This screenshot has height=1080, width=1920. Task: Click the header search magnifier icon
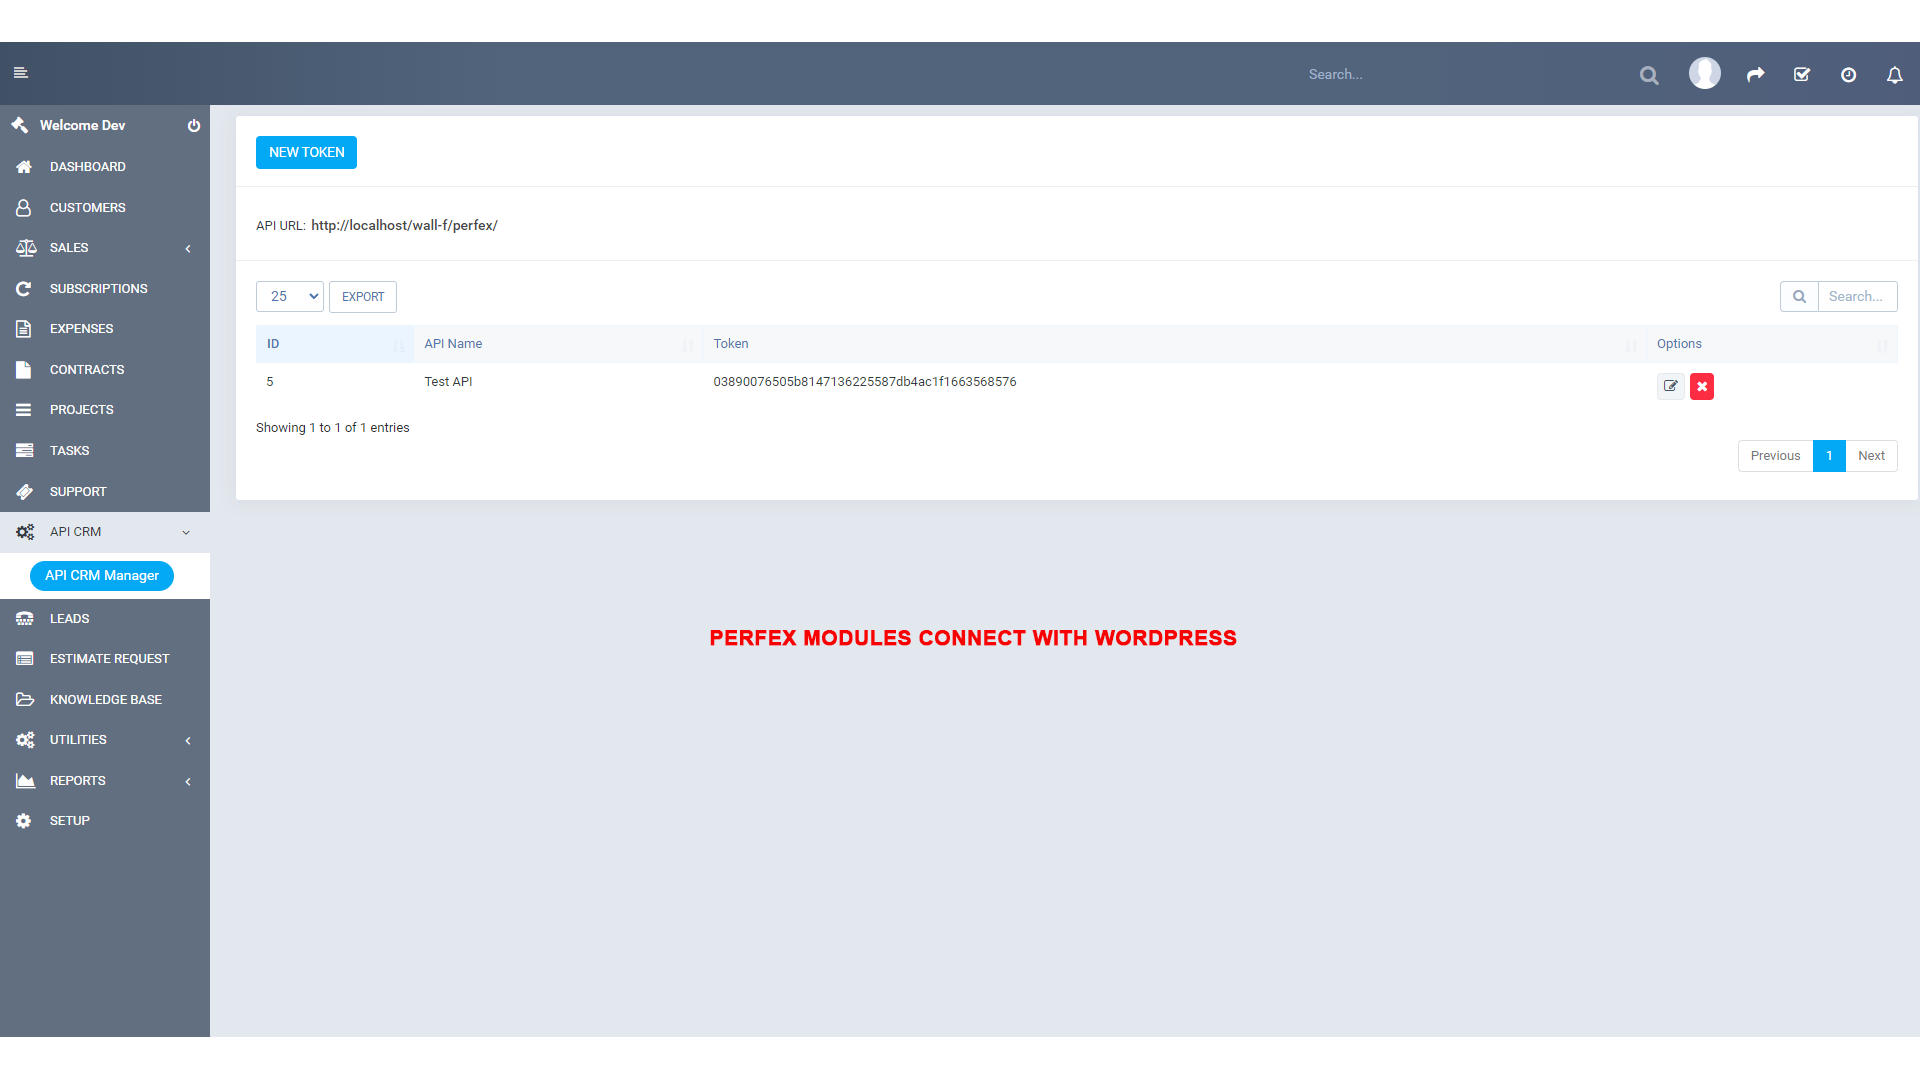point(1649,75)
